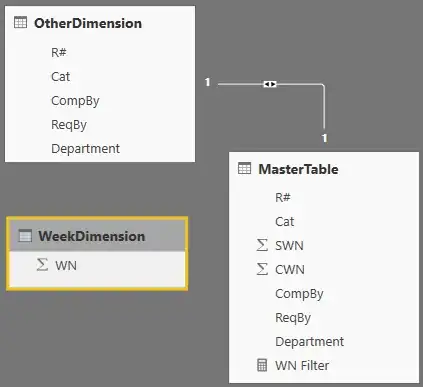423x387 pixels.
Task: Click the MasterTable table icon
Action: 244,168
